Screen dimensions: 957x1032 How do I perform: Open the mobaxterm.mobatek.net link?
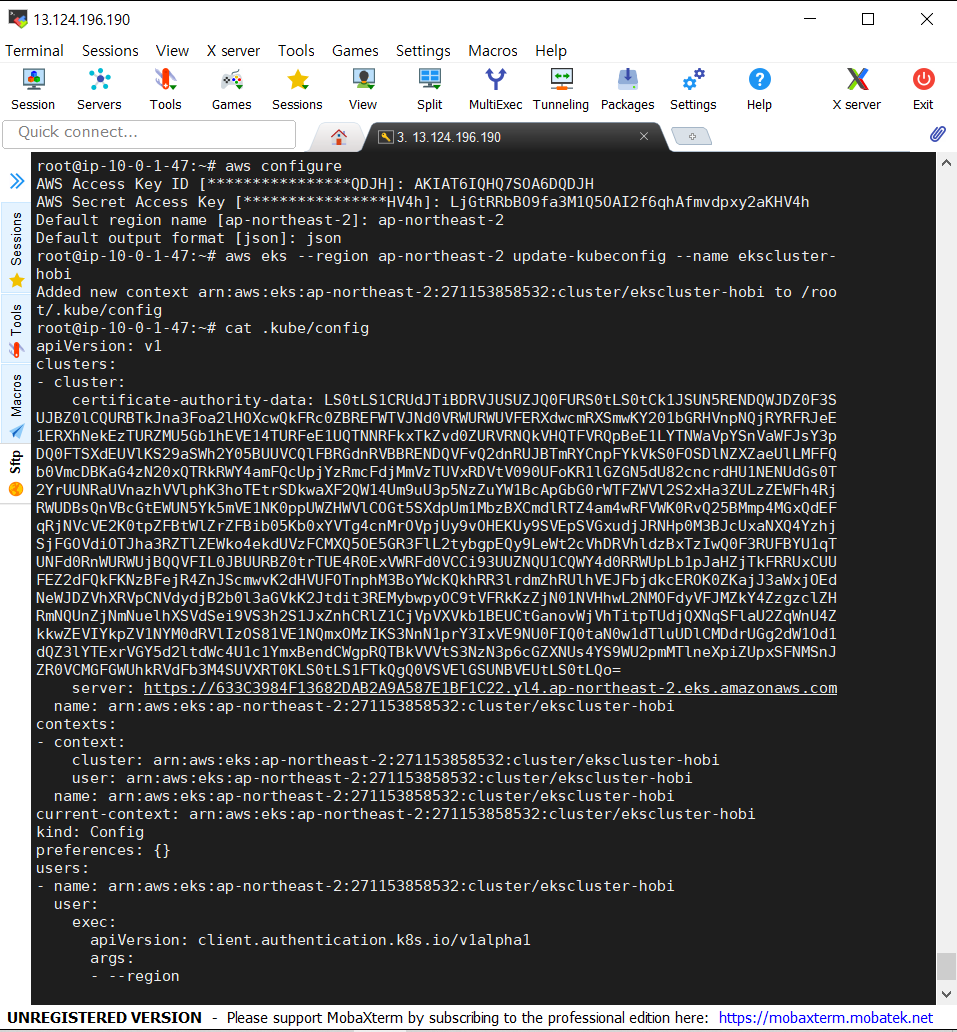pyautogui.click(x=826, y=1018)
